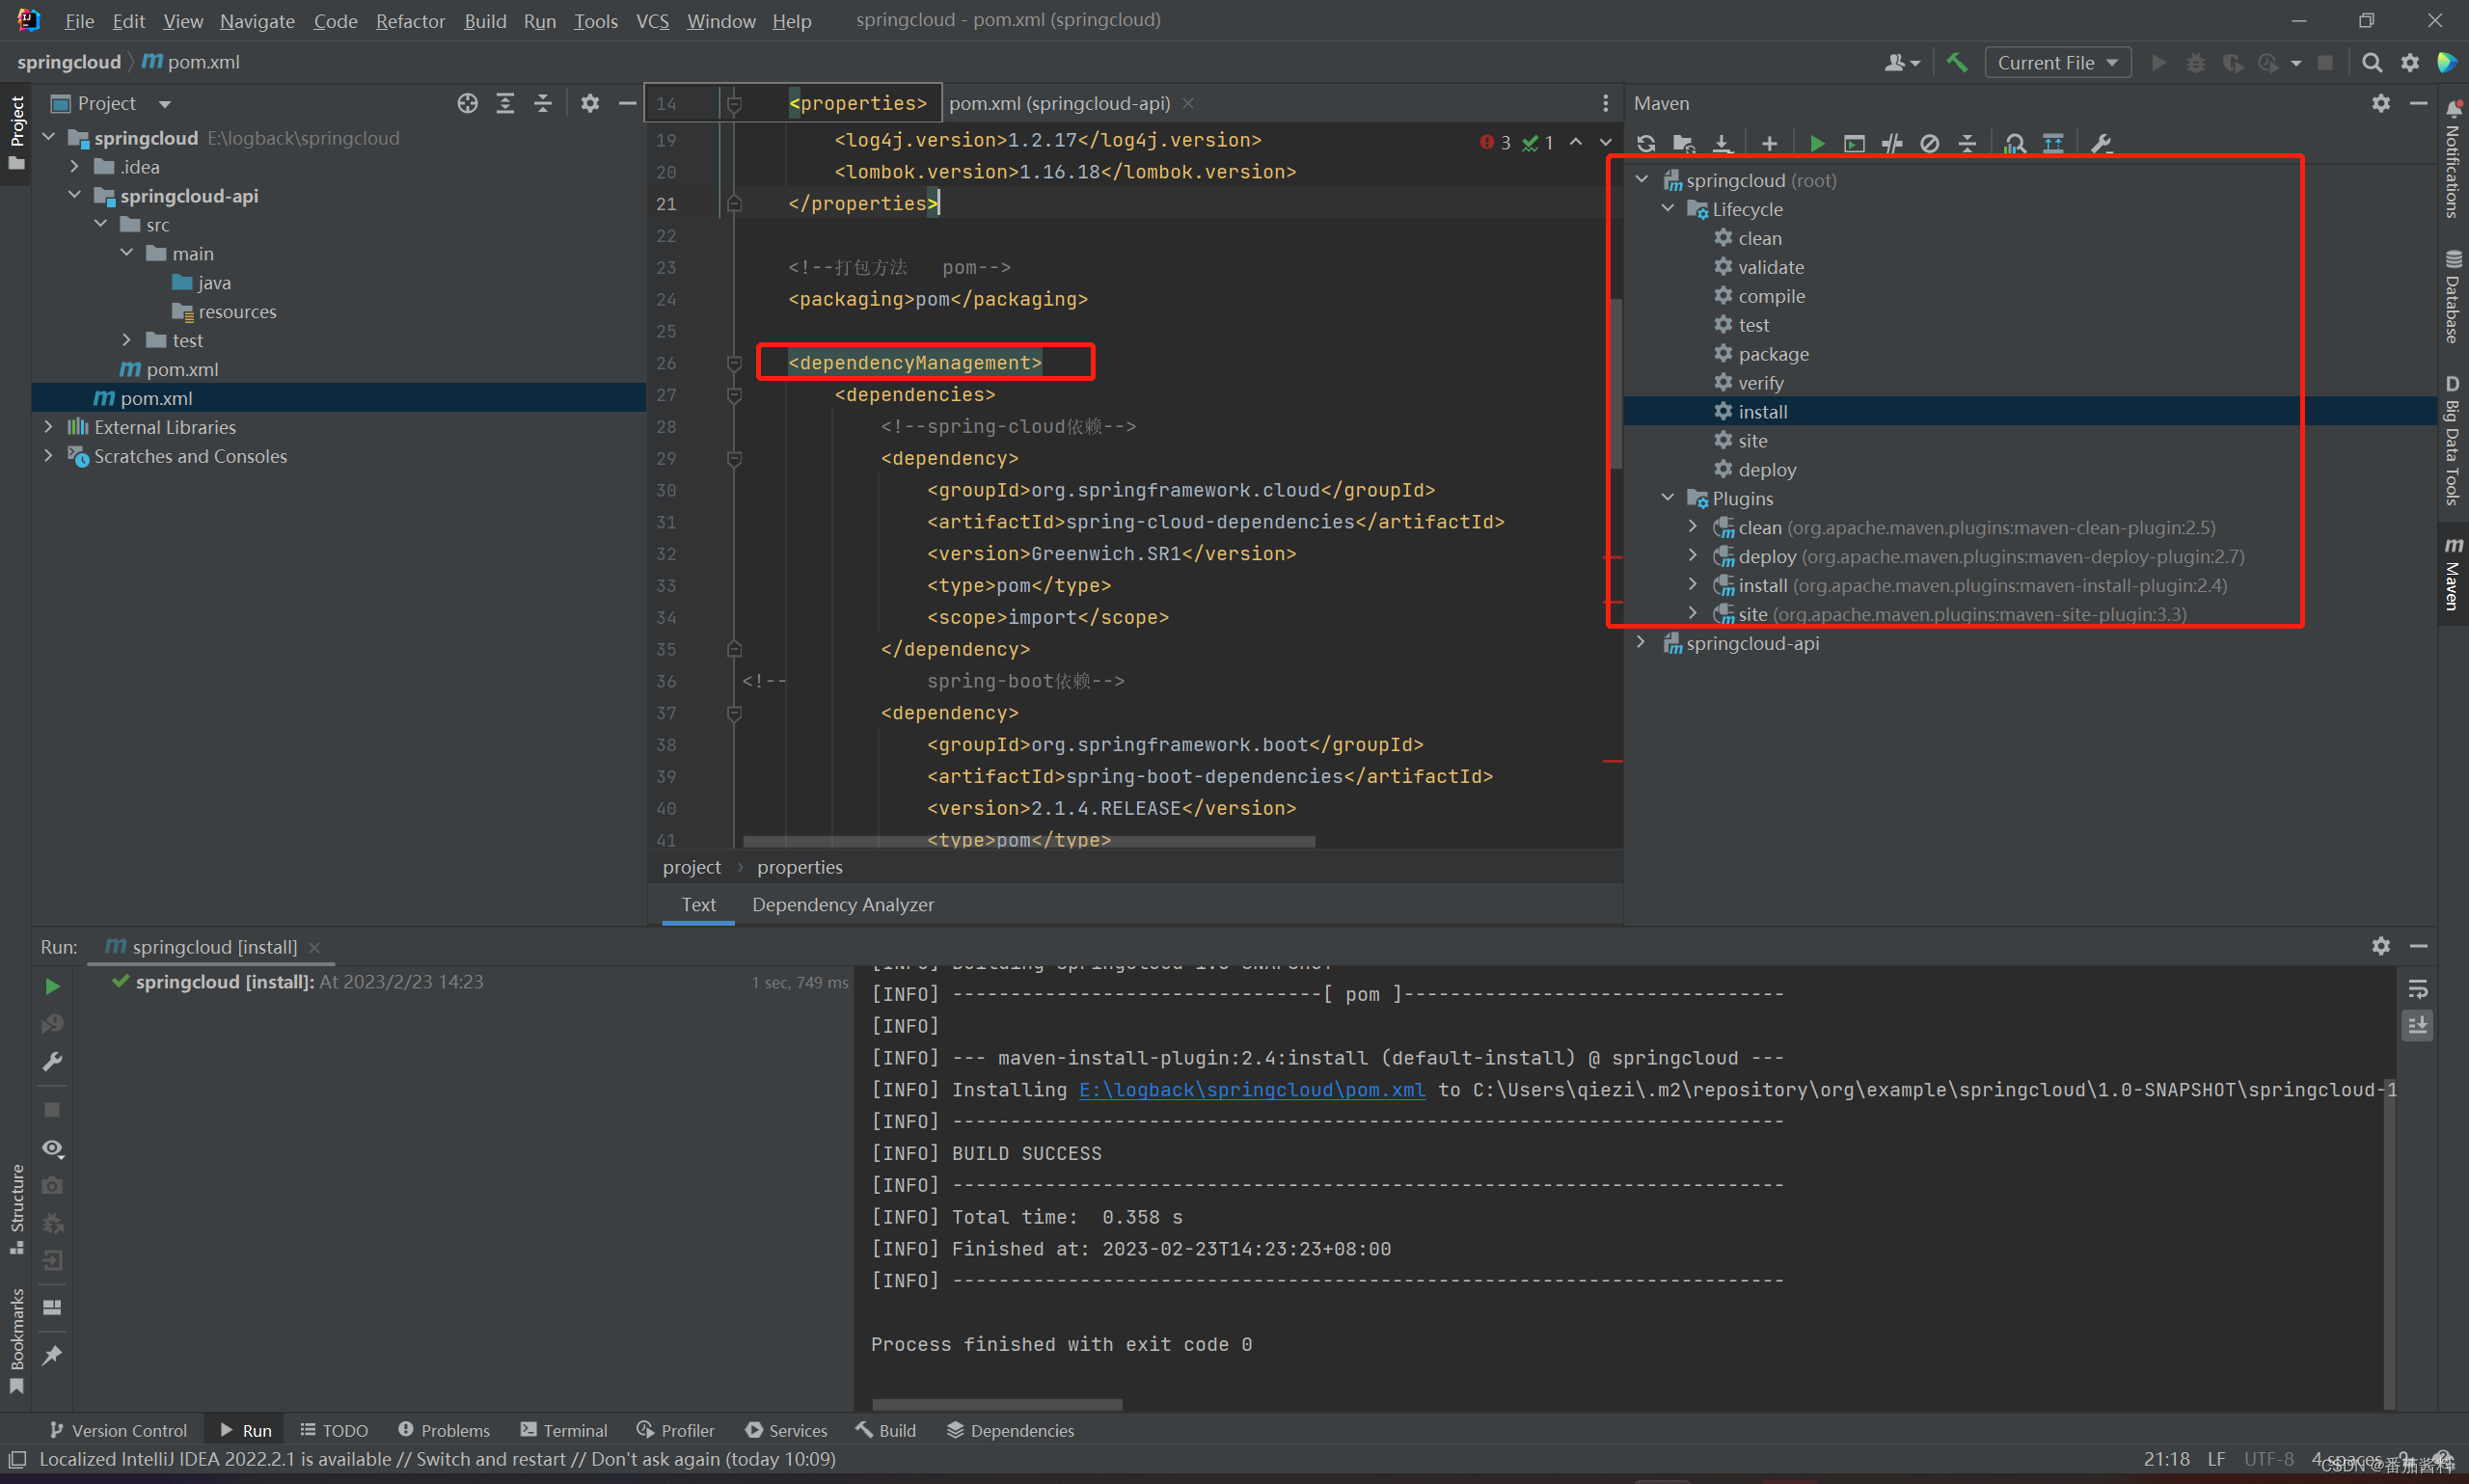The image size is (2469, 1484).
Task: Reload all Maven projects
Action: click(x=1646, y=143)
